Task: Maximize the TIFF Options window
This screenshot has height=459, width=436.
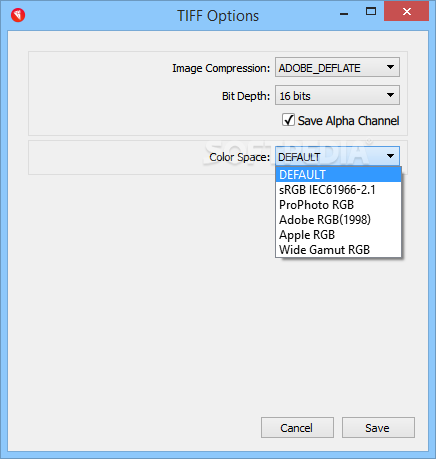Action: [x=371, y=12]
